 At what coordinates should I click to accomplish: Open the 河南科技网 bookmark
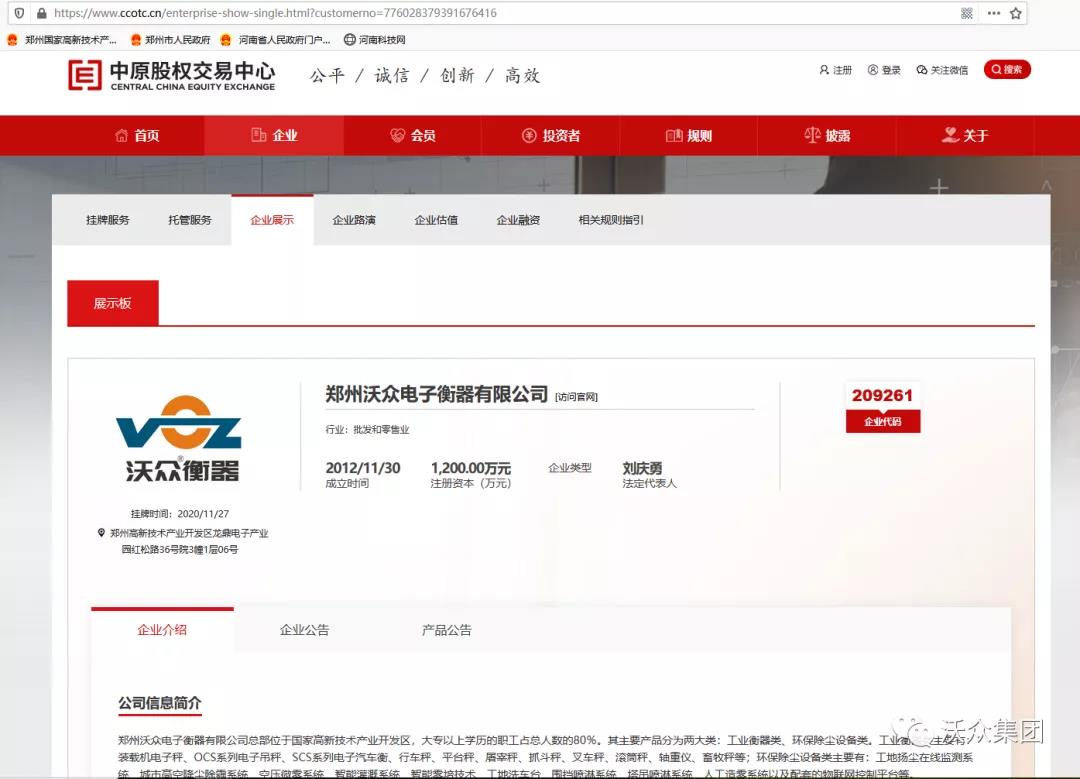tap(374, 40)
